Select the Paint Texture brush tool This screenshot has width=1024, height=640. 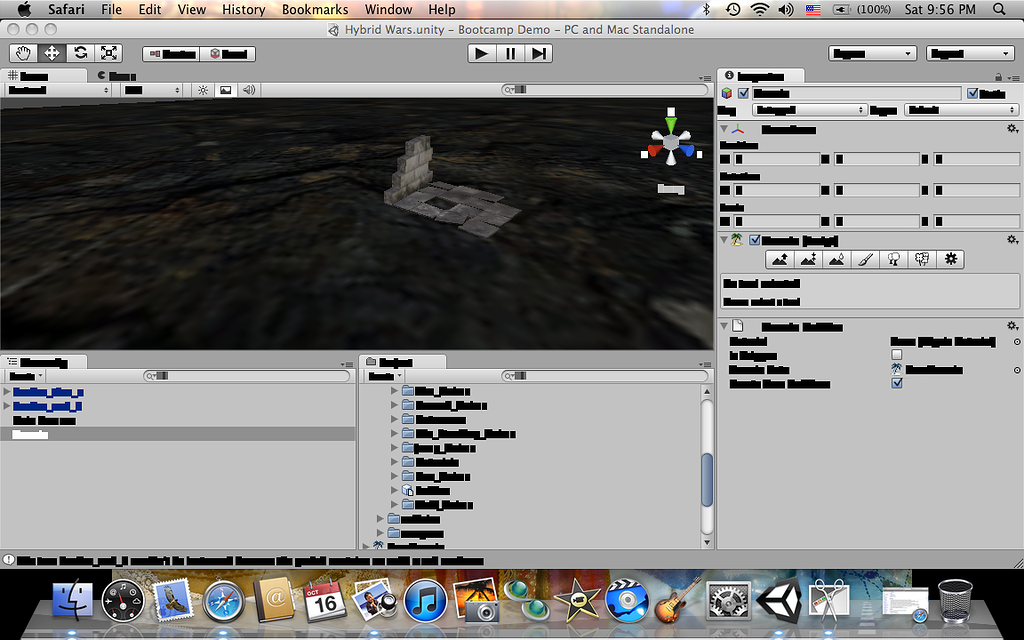tap(864, 259)
